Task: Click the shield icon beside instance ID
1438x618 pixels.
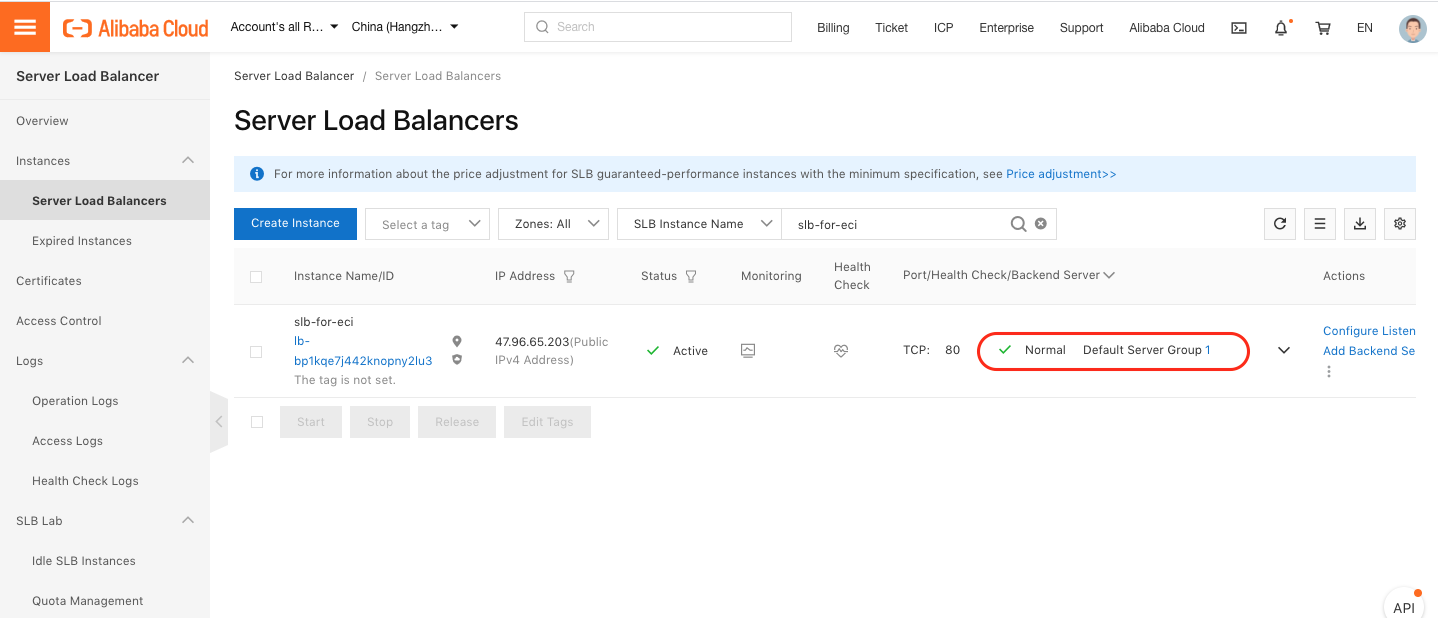Action: (457, 360)
